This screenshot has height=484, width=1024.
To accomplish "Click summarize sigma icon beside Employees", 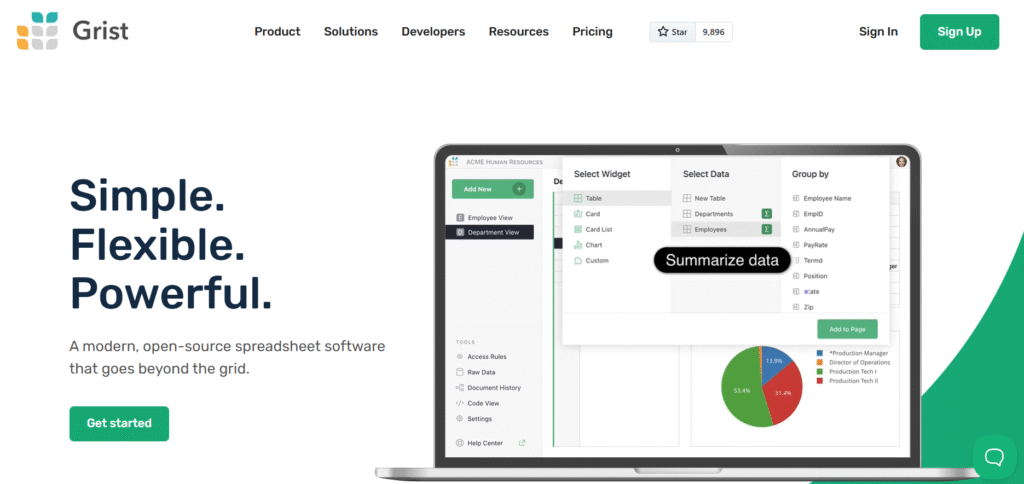I will [x=767, y=229].
